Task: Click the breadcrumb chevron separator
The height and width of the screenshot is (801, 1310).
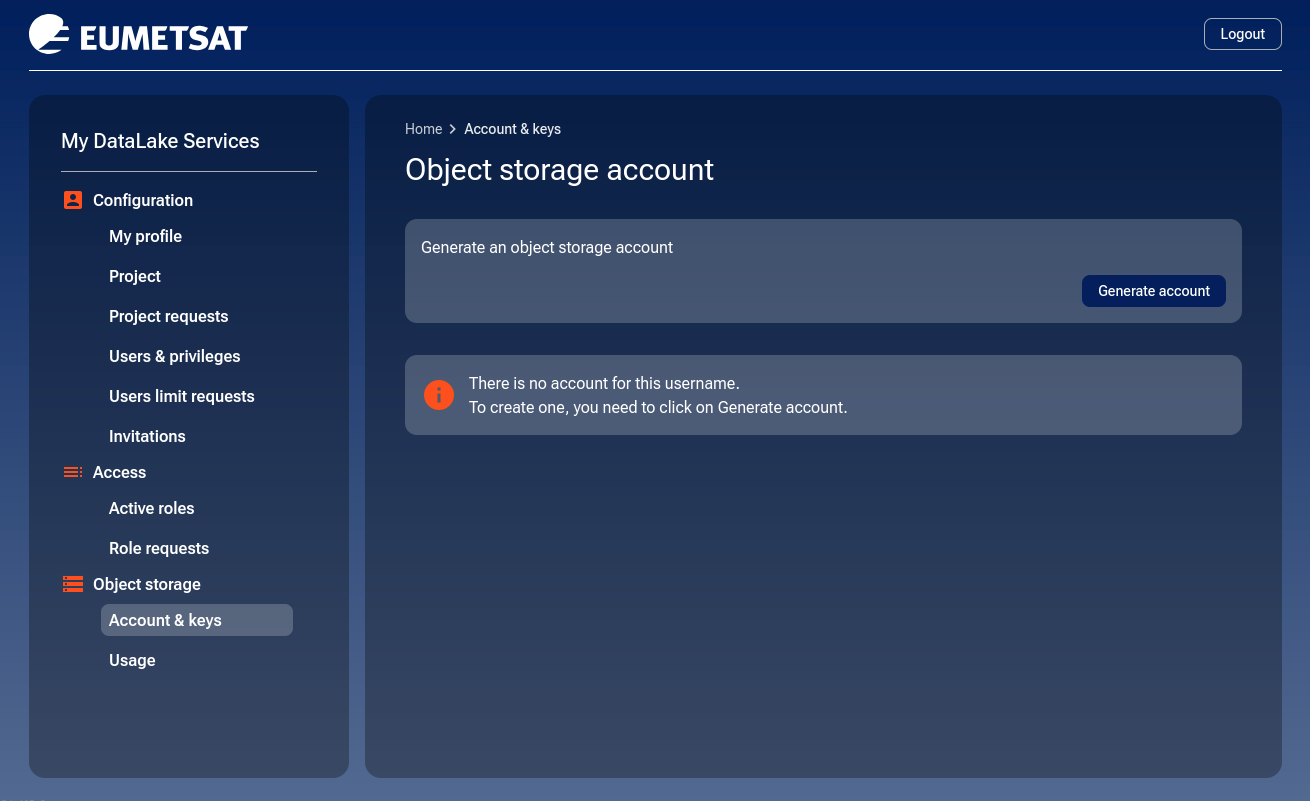Action: click(453, 129)
